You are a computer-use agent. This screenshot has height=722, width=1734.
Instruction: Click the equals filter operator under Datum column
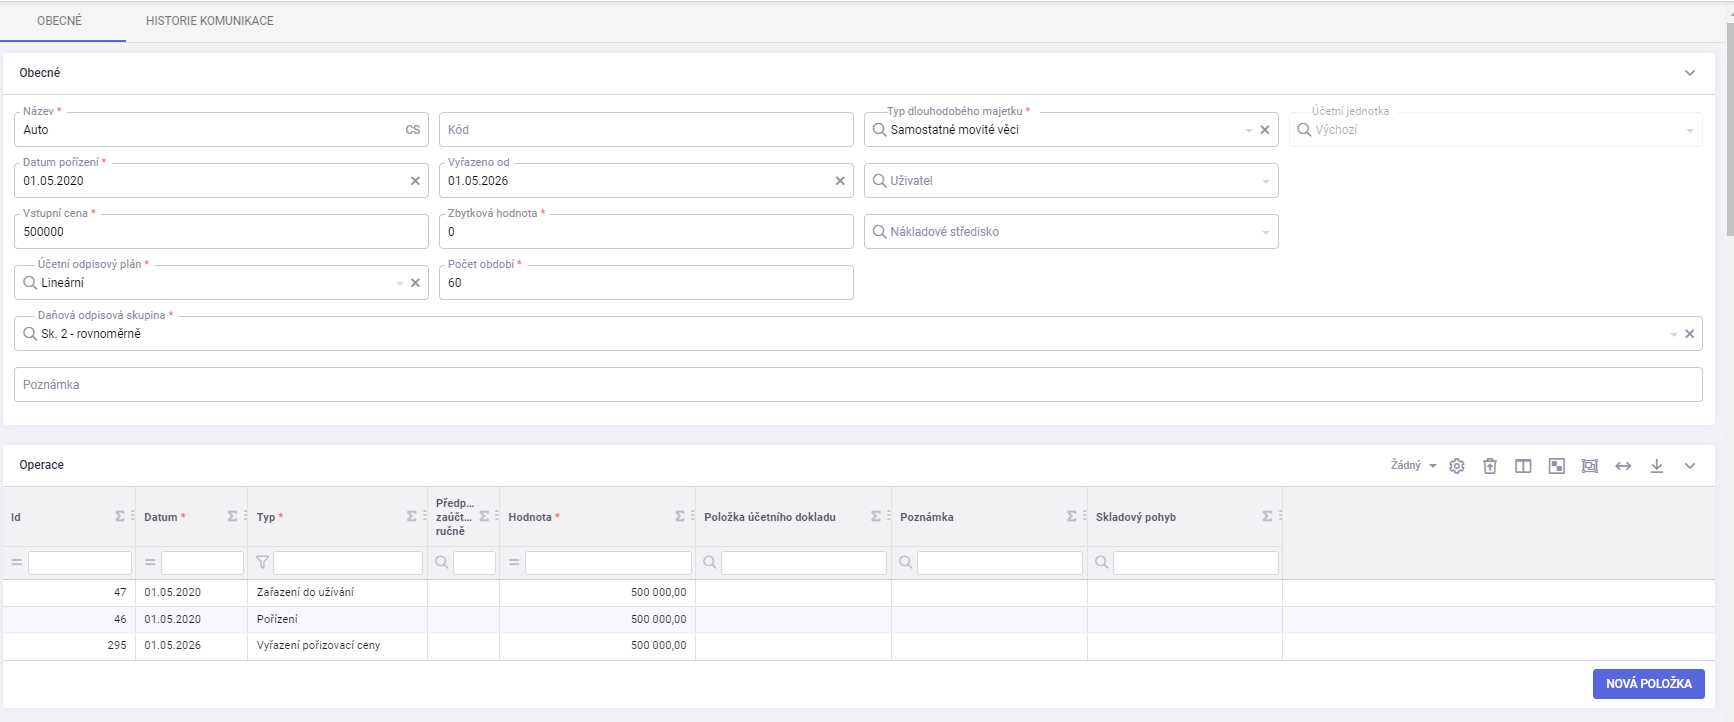click(150, 563)
